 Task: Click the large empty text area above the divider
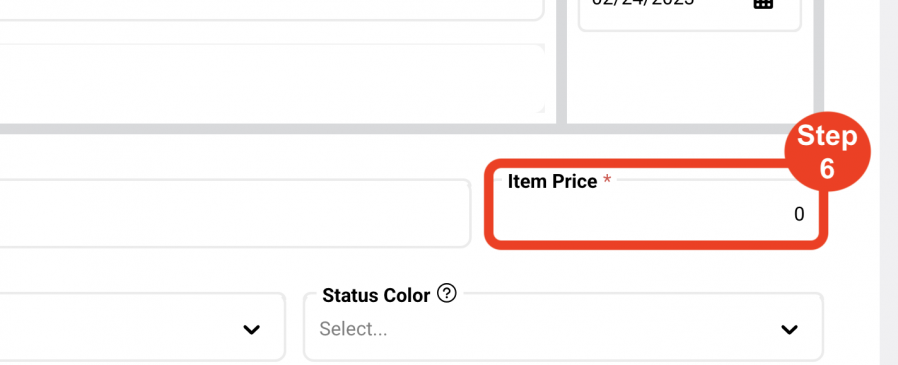pyautogui.click(x=272, y=79)
